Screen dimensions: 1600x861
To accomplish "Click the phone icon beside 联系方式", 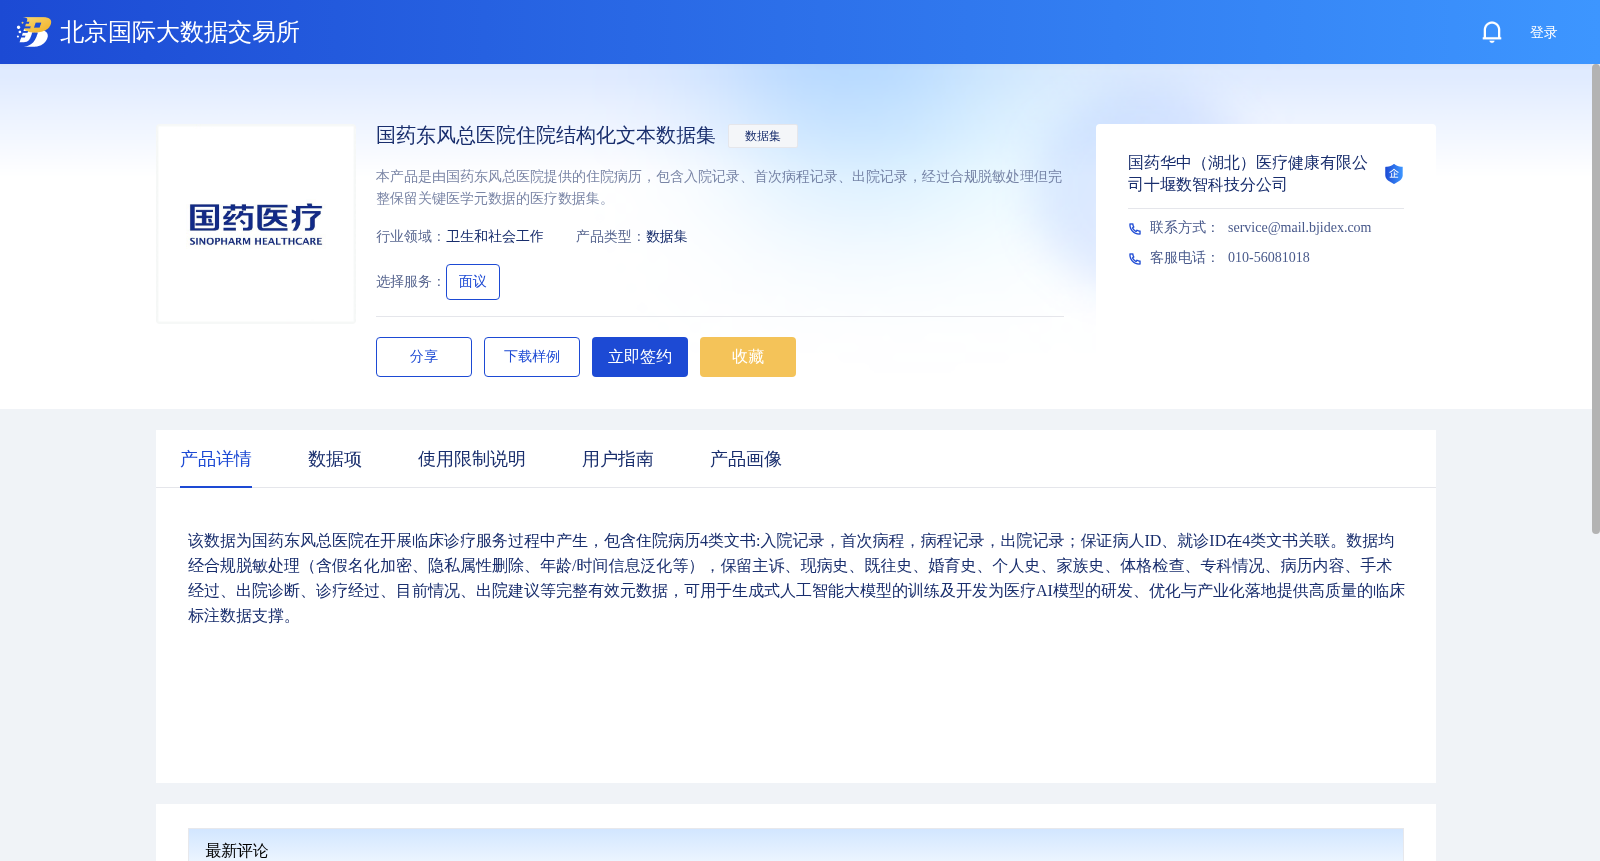I will pyautogui.click(x=1135, y=229).
